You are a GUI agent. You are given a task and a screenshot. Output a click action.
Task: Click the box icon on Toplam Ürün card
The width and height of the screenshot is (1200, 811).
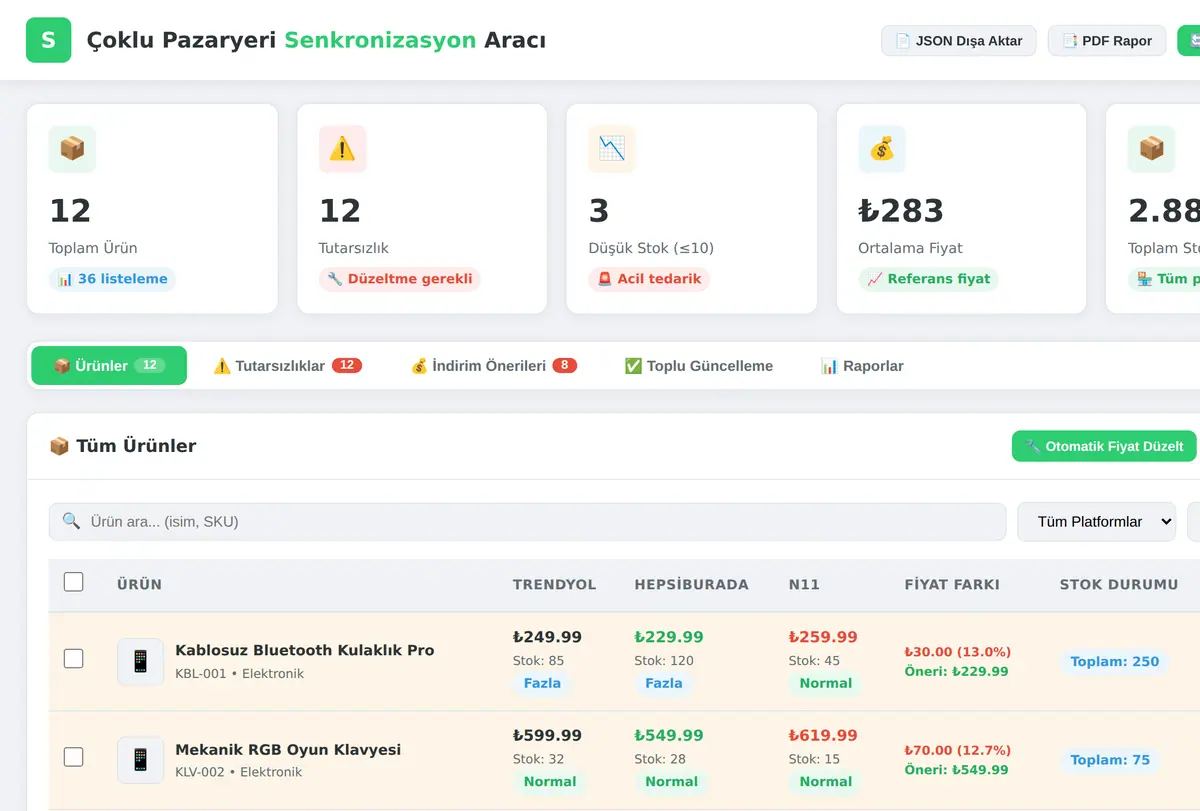(72, 149)
